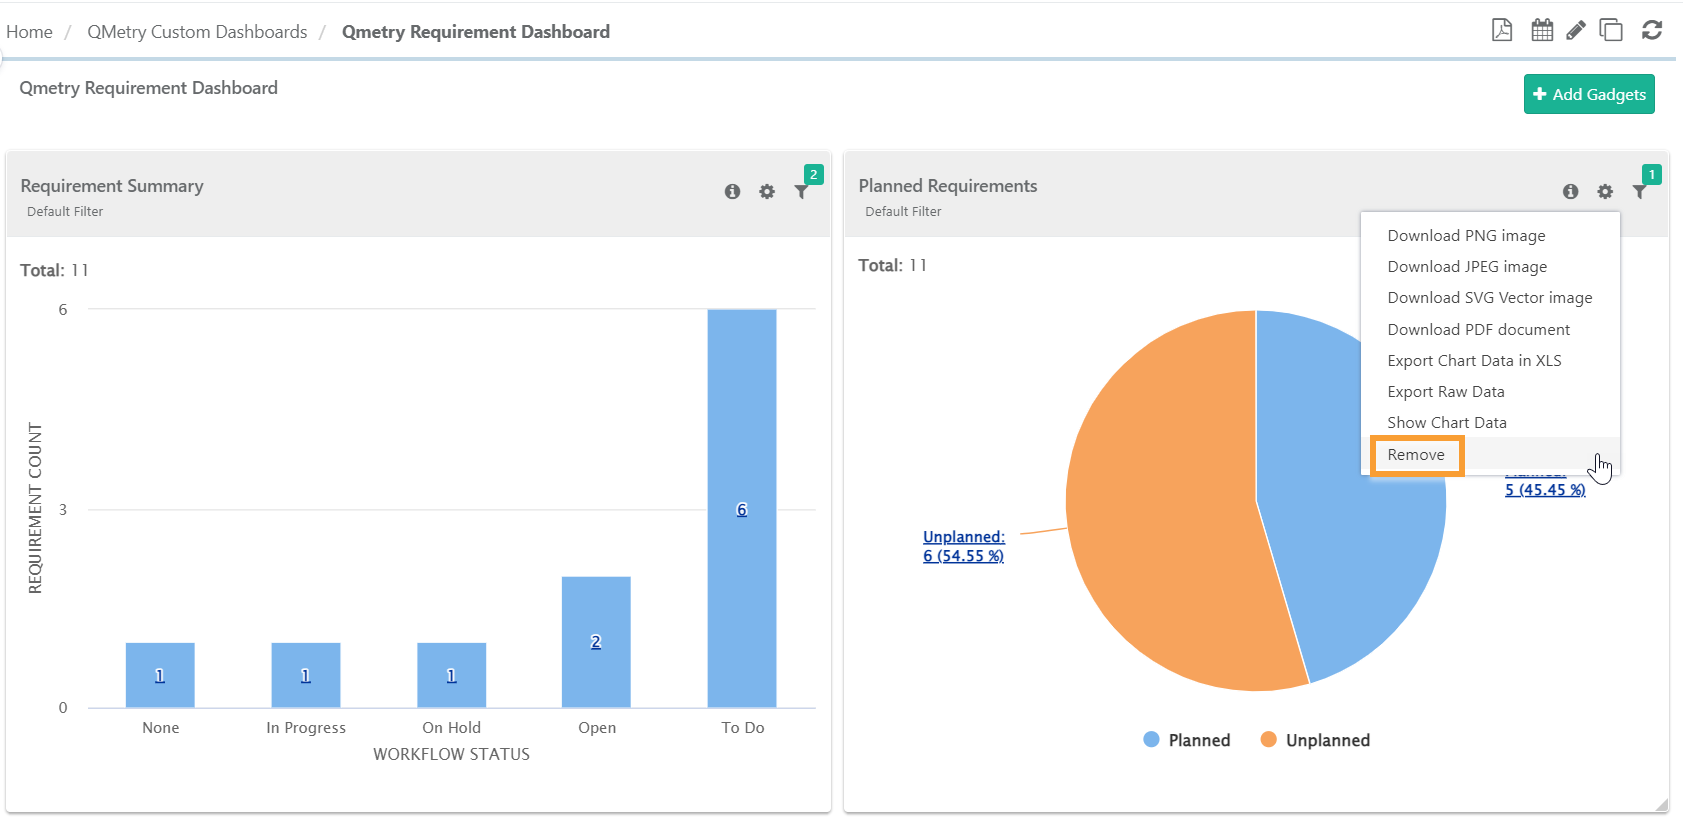Show info for Planned Requirements gadget

[x=1570, y=191]
